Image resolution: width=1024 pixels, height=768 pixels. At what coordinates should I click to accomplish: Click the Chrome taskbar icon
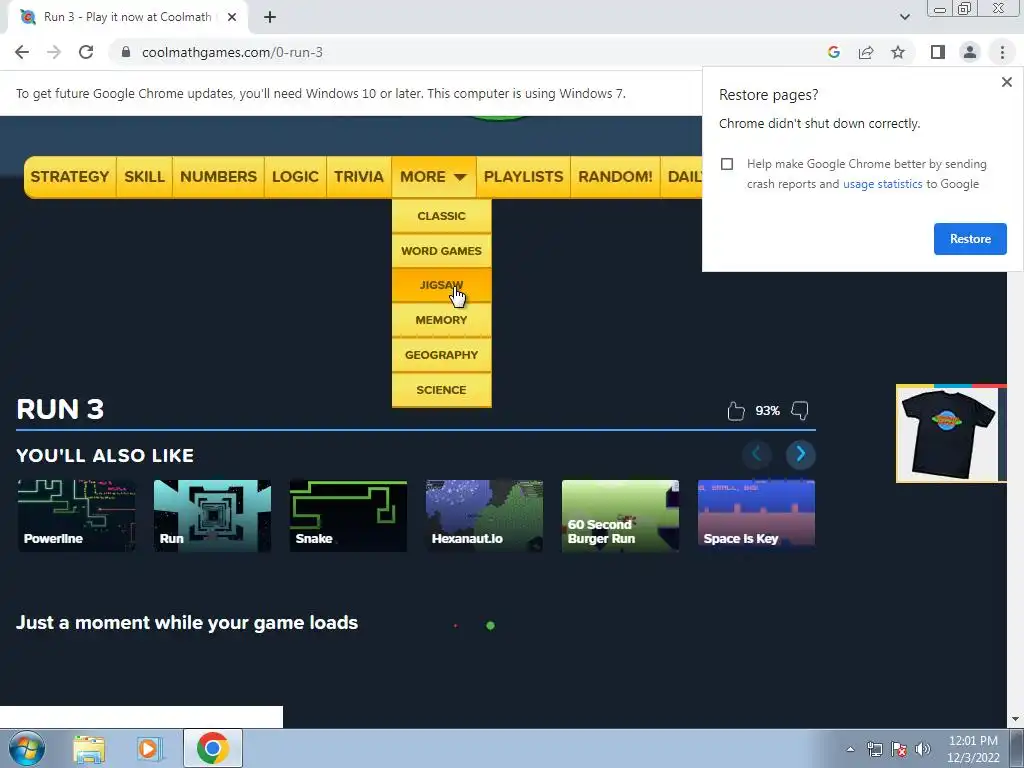(x=212, y=748)
